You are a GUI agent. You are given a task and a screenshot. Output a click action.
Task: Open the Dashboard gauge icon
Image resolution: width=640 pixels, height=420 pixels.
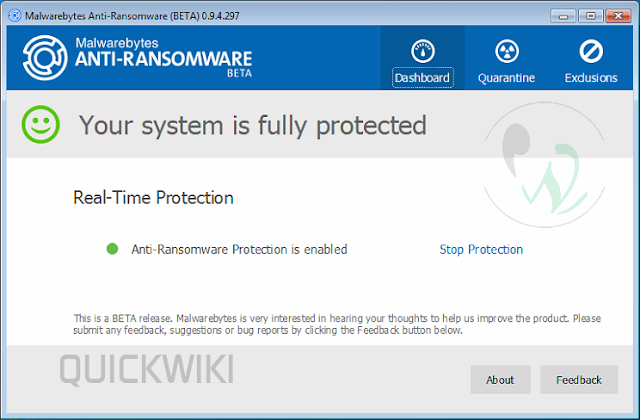click(422, 51)
